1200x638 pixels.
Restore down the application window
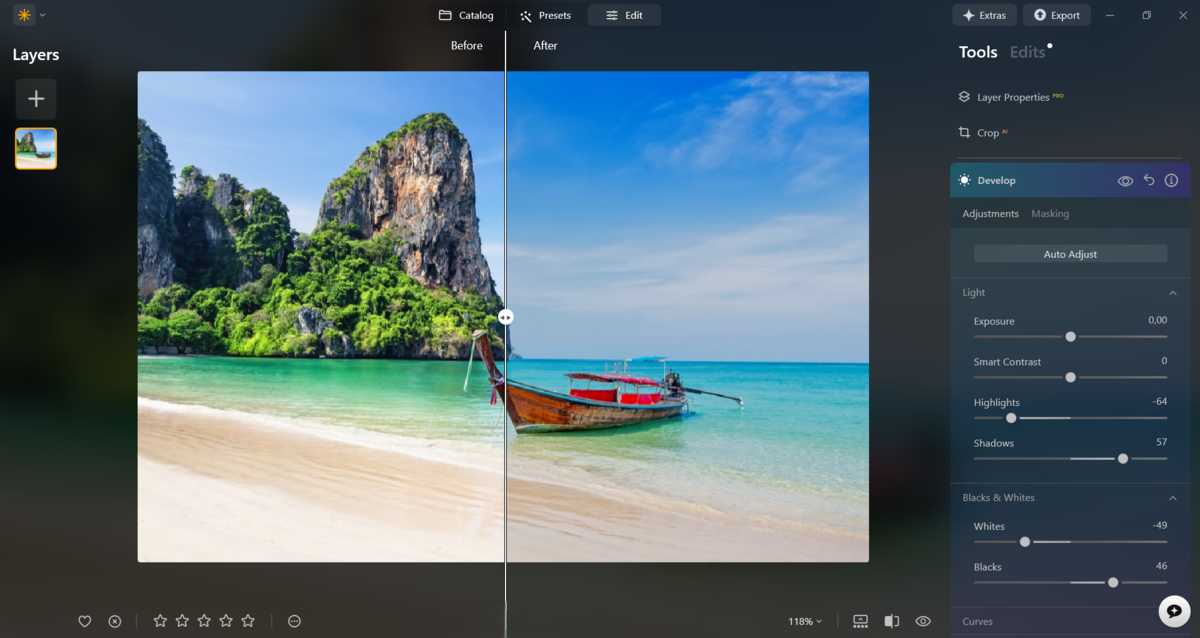click(1146, 15)
